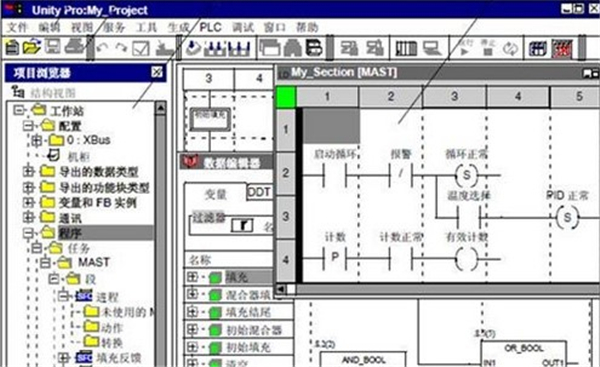
Task: Click the red grid toolbar icon
Action: click(x=562, y=49)
